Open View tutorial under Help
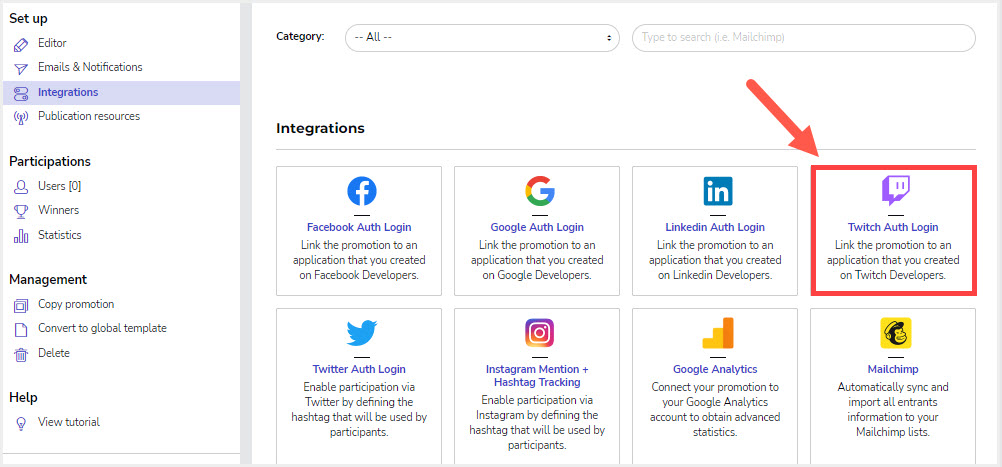 pos(68,422)
